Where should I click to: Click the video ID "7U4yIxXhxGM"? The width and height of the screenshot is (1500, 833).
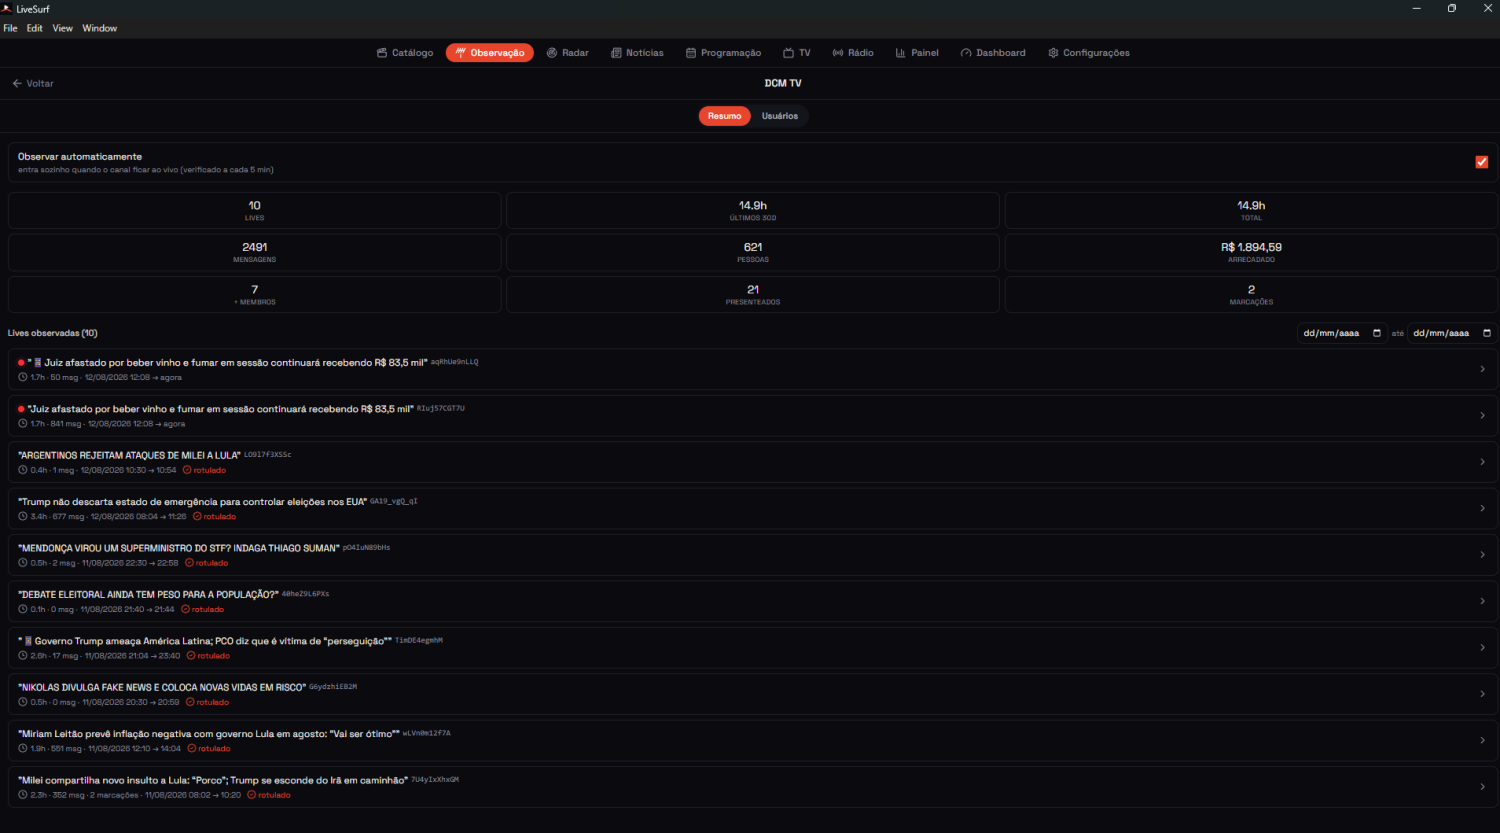[x=435, y=779]
